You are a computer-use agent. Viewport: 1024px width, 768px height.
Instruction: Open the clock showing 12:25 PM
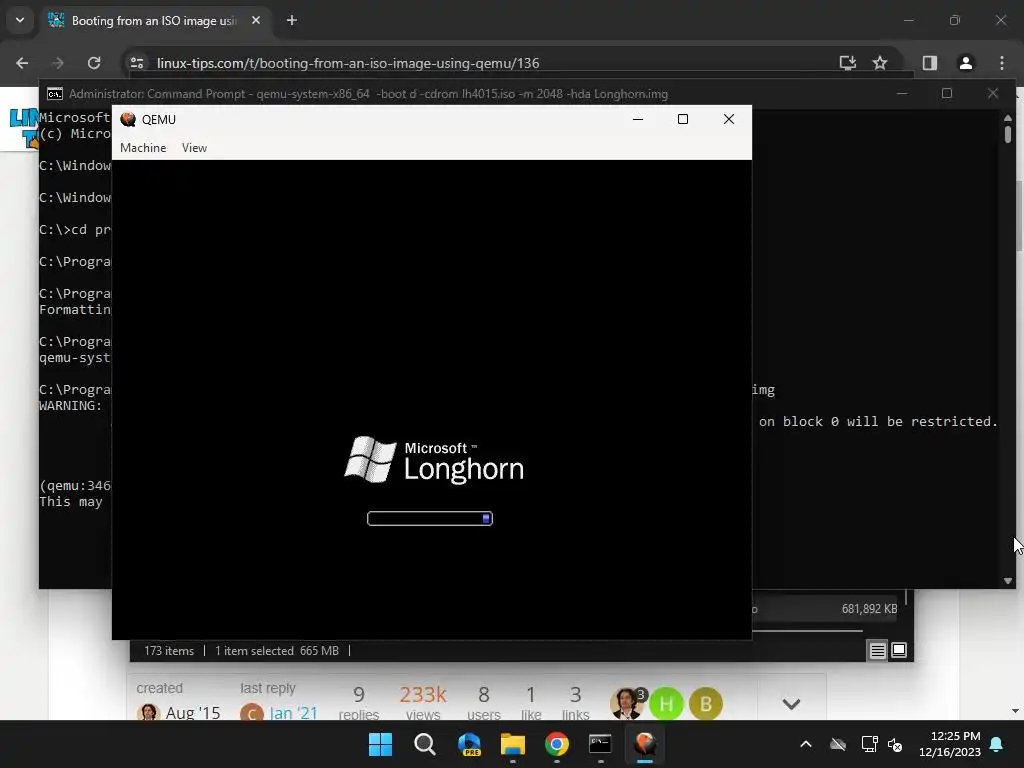click(x=950, y=744)
